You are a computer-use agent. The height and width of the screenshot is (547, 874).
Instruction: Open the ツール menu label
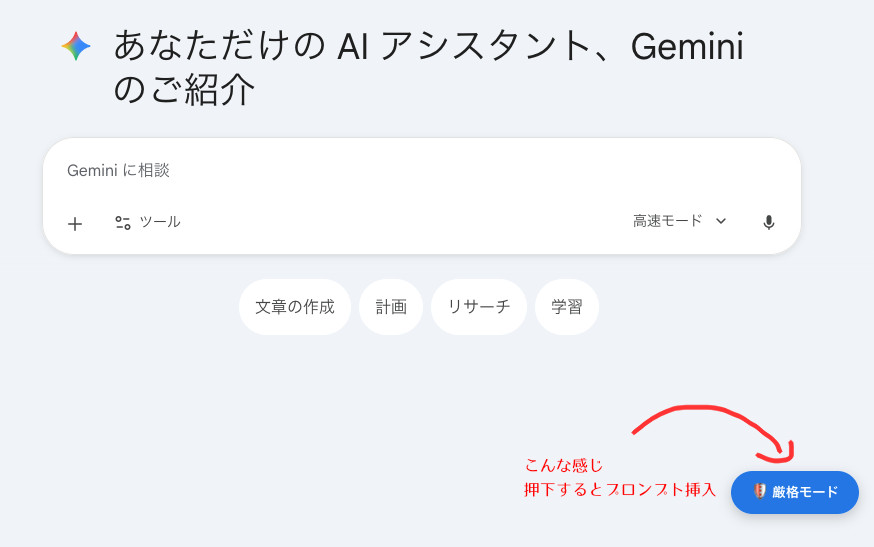pos(160,222)
